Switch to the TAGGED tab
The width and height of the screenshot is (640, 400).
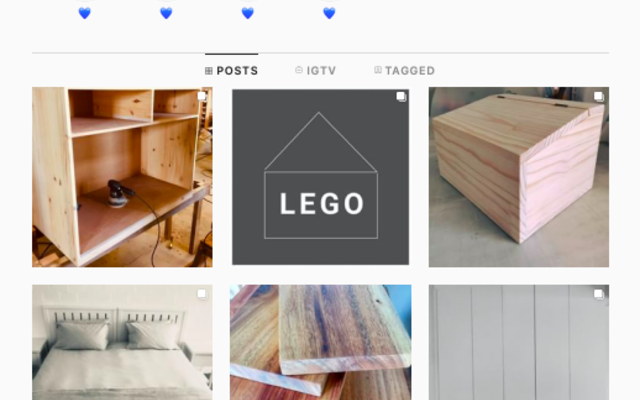[x=404, y=71]
